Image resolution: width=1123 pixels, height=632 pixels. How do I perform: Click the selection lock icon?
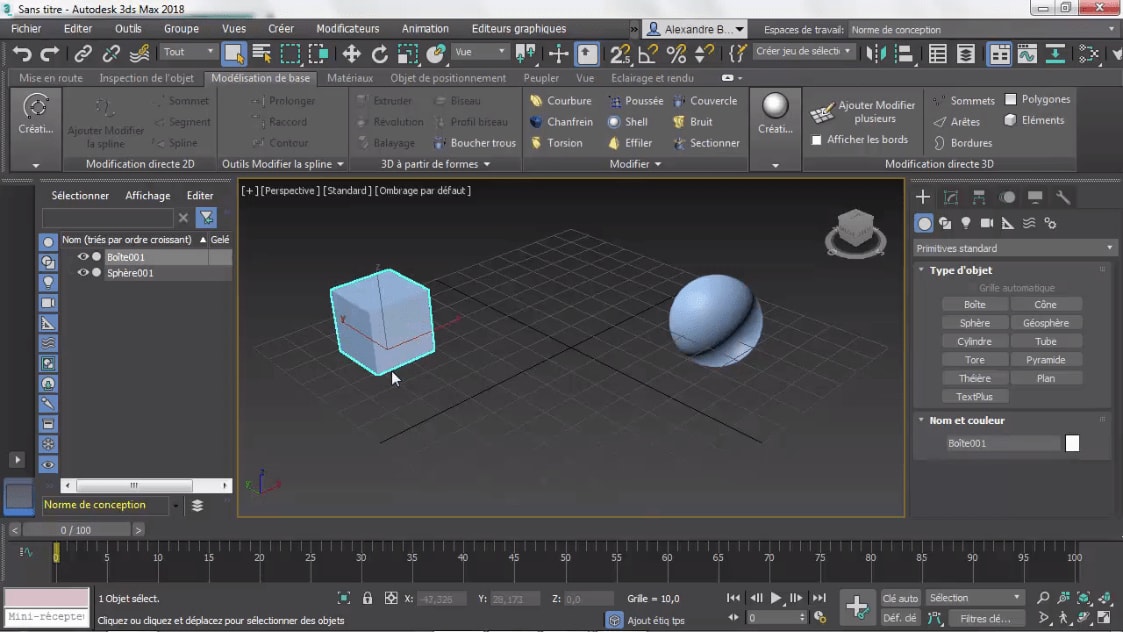click(367, 598)
